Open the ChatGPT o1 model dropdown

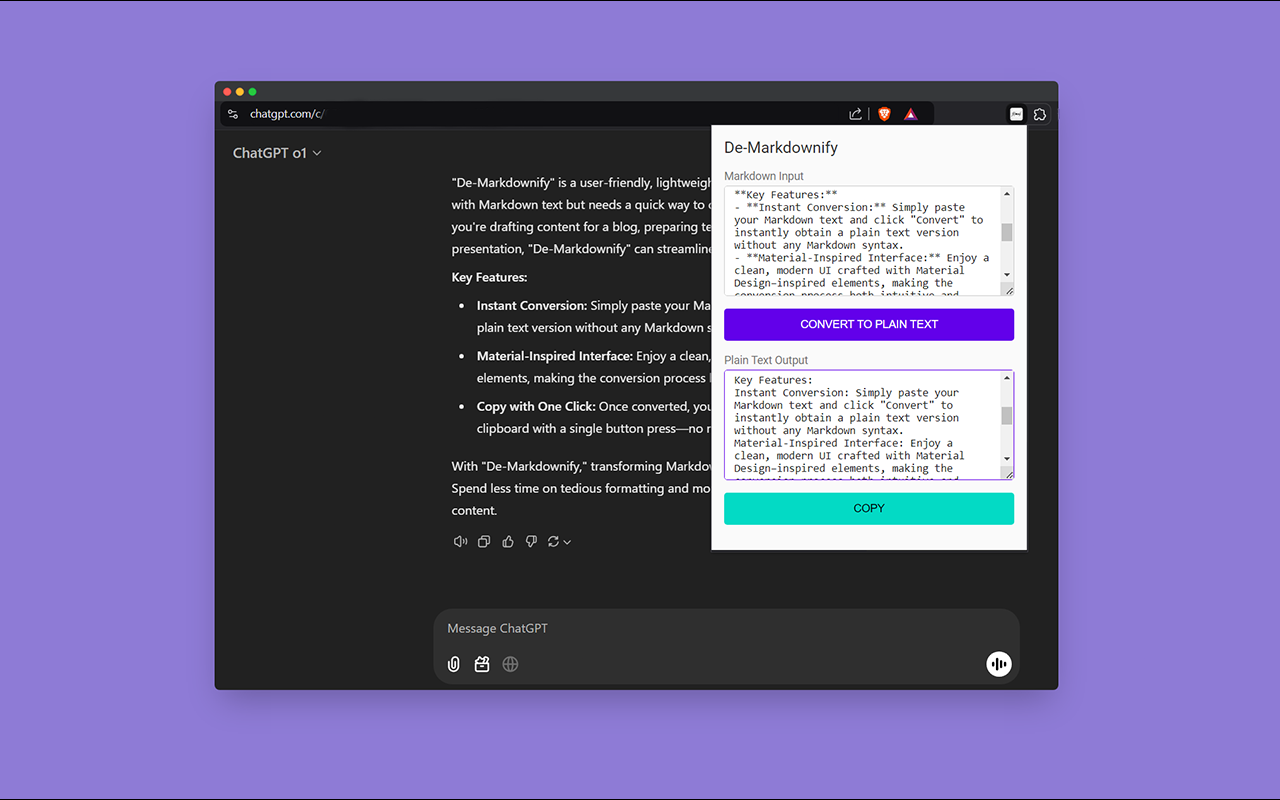(277, 153)
